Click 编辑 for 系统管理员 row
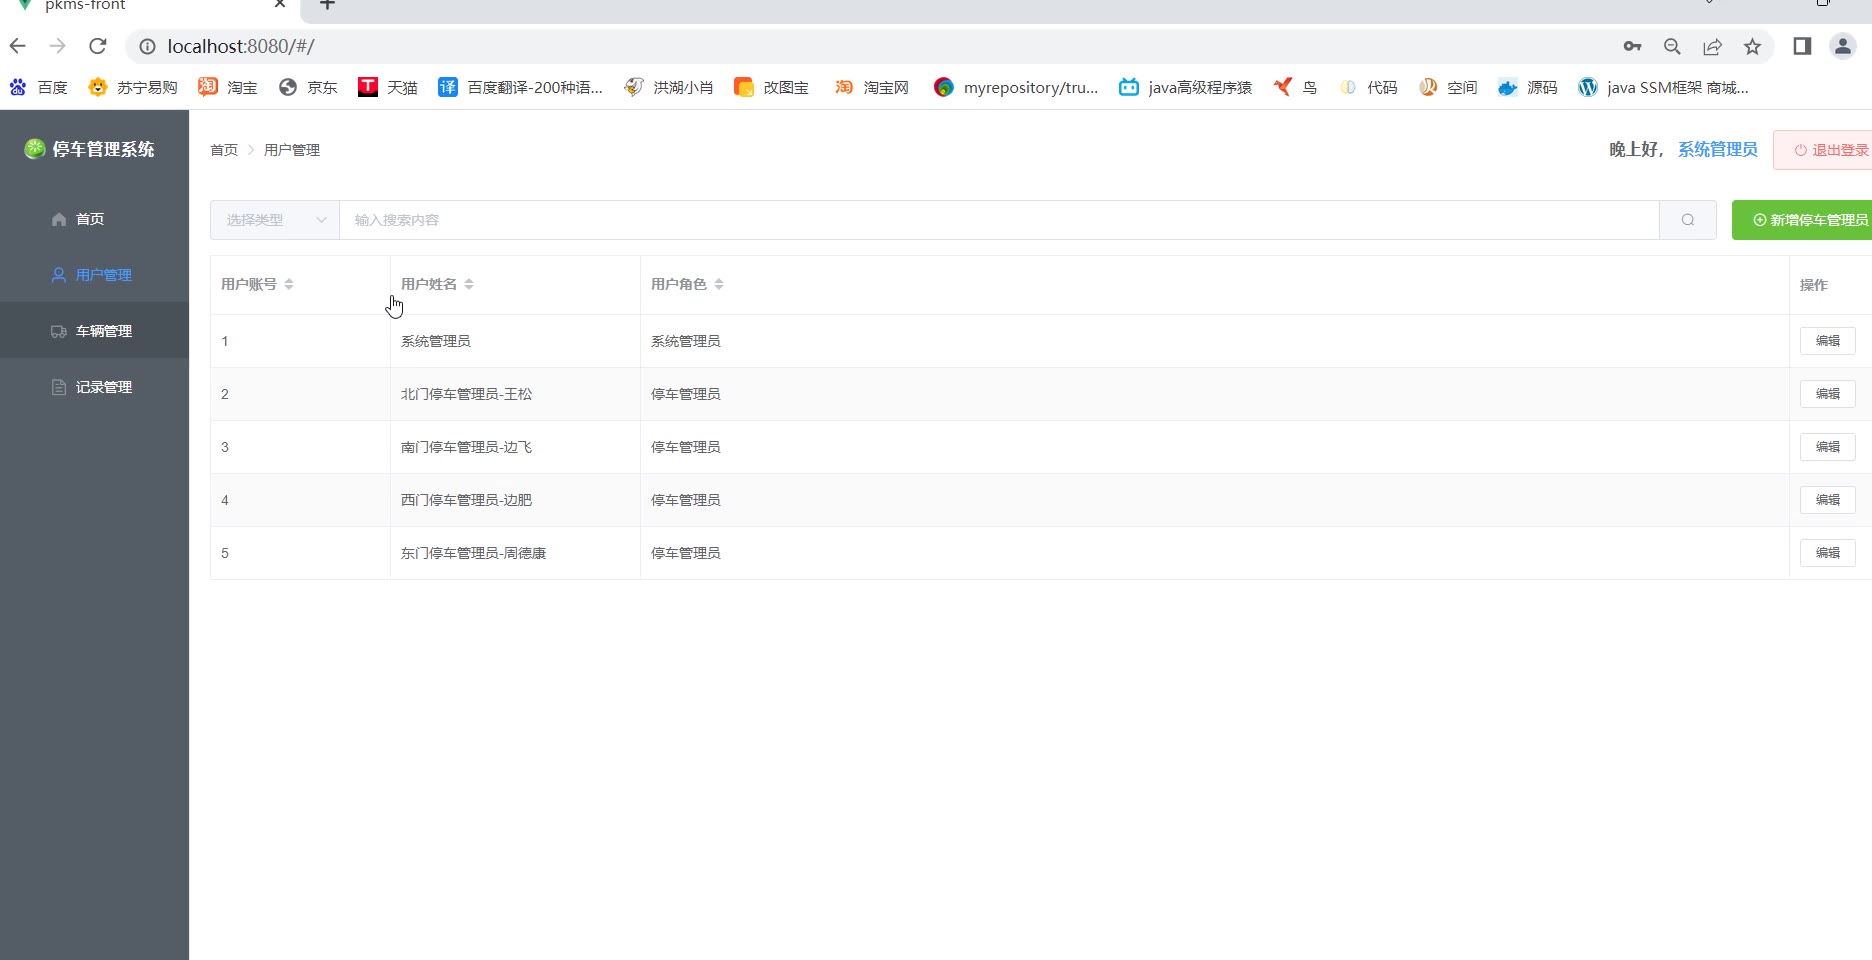Viewport: 1872px width, 960px height. 1828,341
